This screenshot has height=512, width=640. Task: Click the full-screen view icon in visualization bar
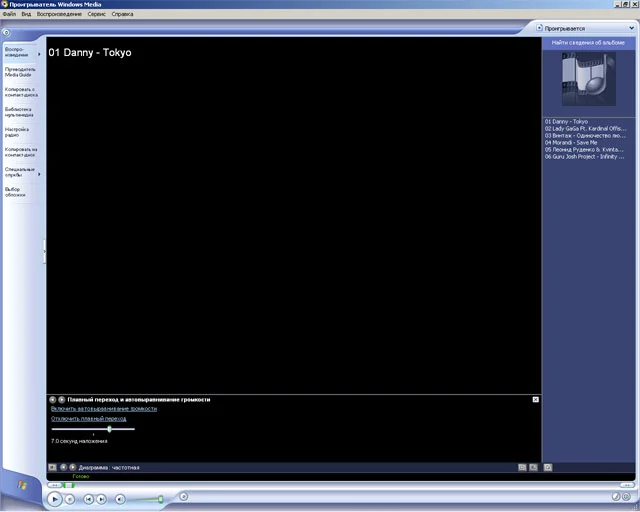tap(522, 467)
